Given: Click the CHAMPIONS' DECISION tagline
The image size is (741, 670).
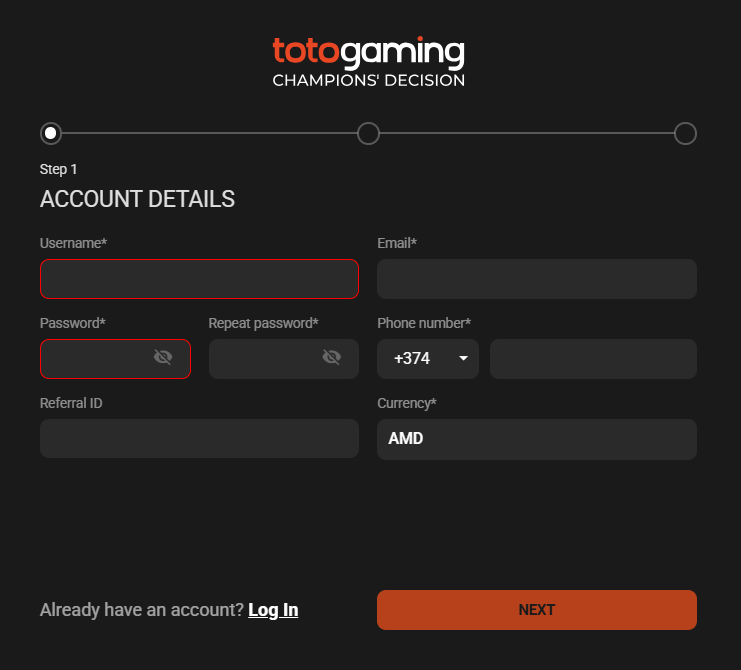Looking at the screenshot, I should pyautogui.click(x=368, y=80).
